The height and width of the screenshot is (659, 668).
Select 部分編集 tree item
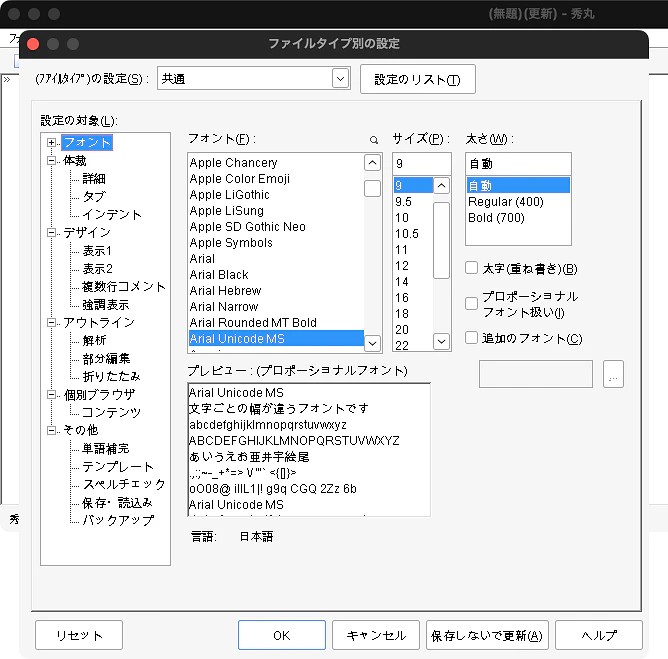pos(106,359)
